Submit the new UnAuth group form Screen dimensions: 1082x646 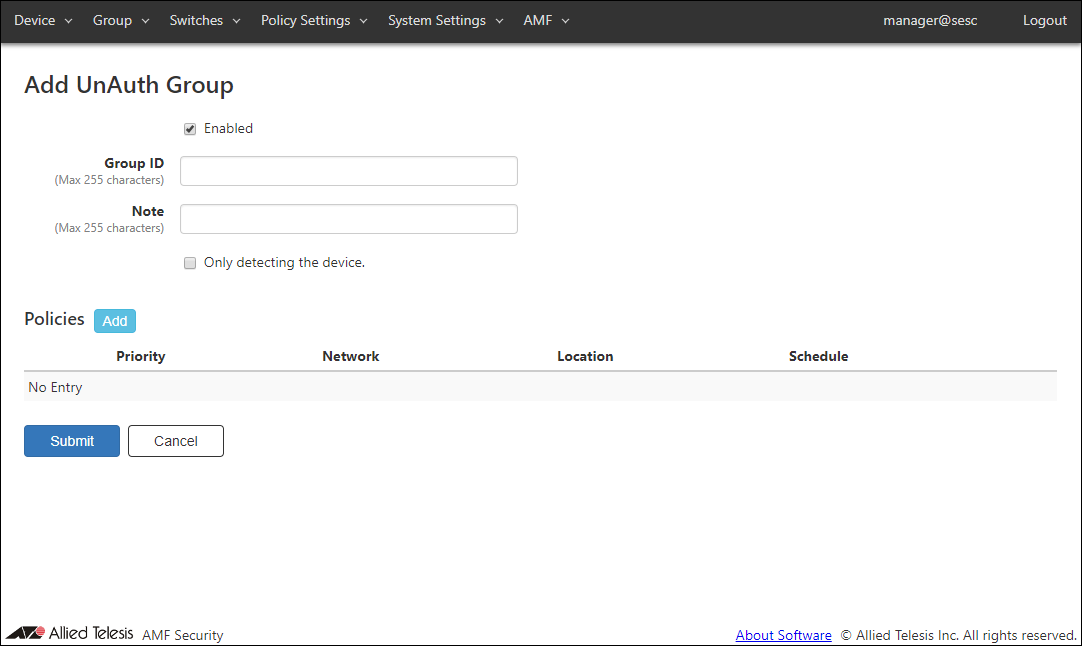72,441
